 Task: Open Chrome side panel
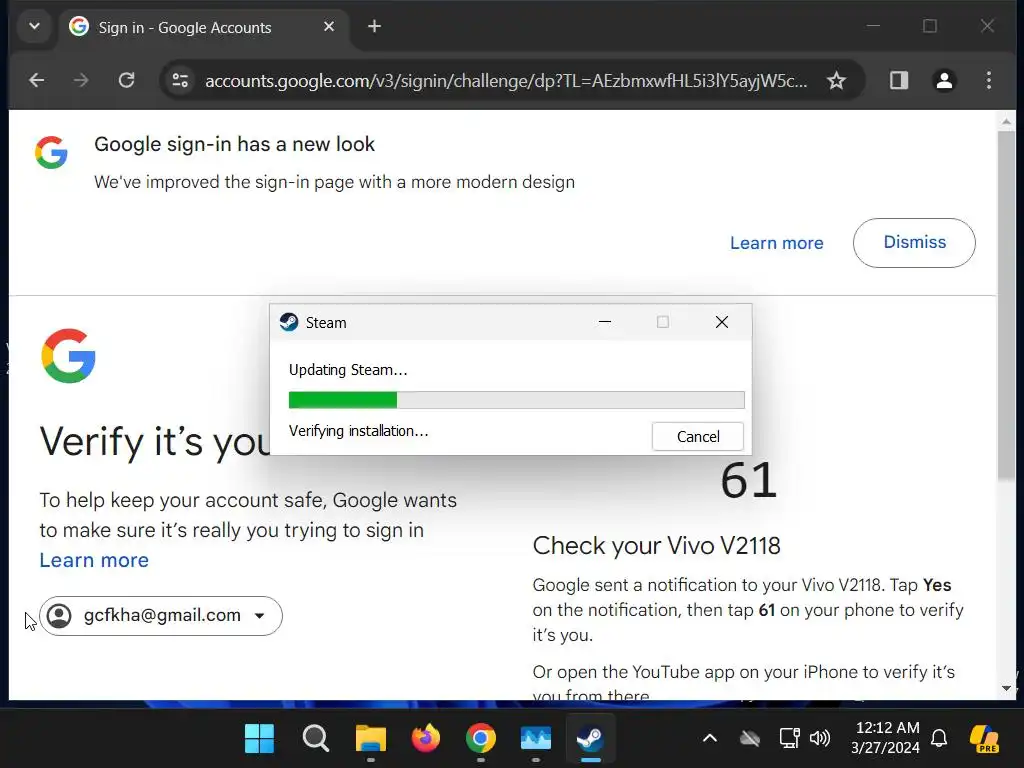899,80
